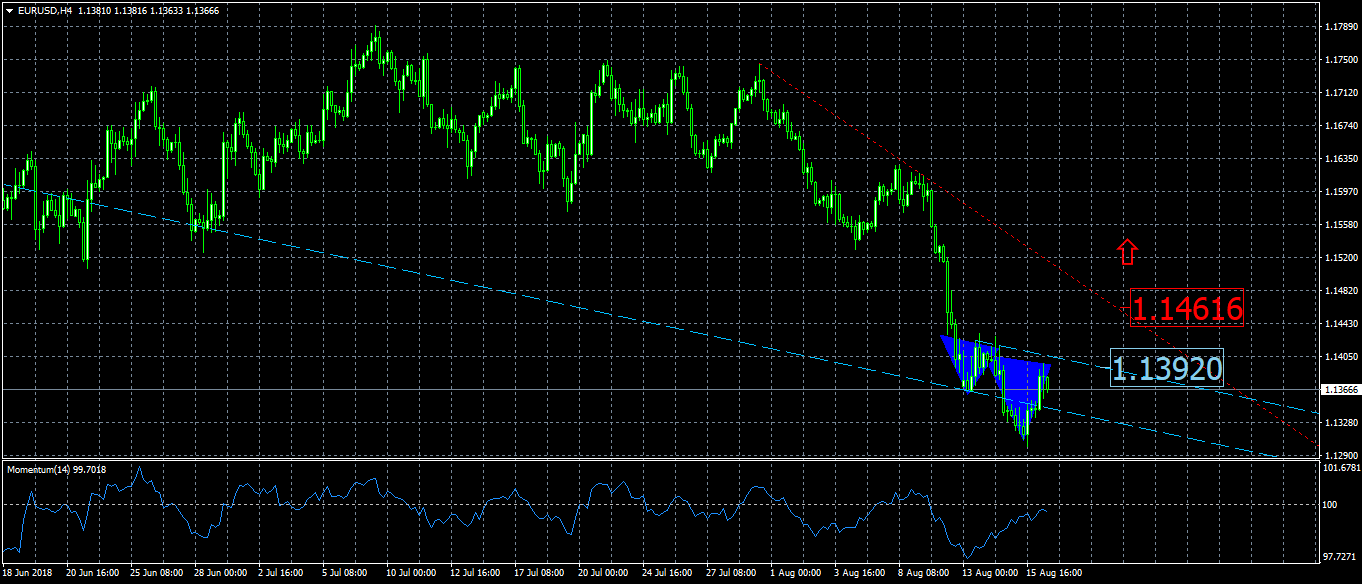The image size is (1362, 584).
Task: Click the momentum scale 100 level label
Action: pos(1329,505)
